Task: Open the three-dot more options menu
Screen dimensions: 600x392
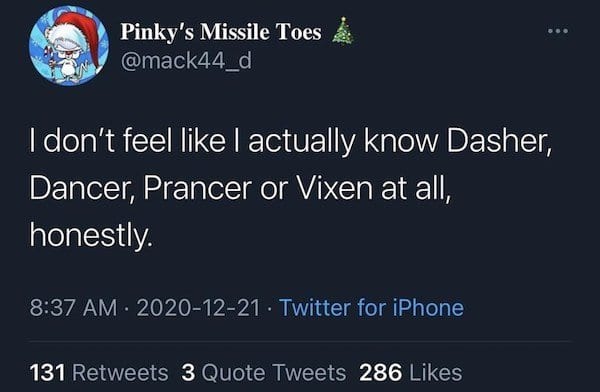Action: 558,31
